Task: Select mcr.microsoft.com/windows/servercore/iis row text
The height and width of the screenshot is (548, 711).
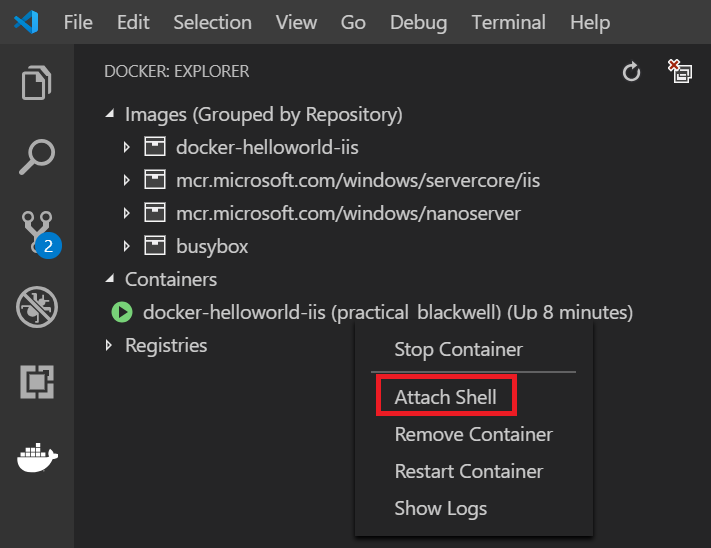Action: tap(358, 180)
